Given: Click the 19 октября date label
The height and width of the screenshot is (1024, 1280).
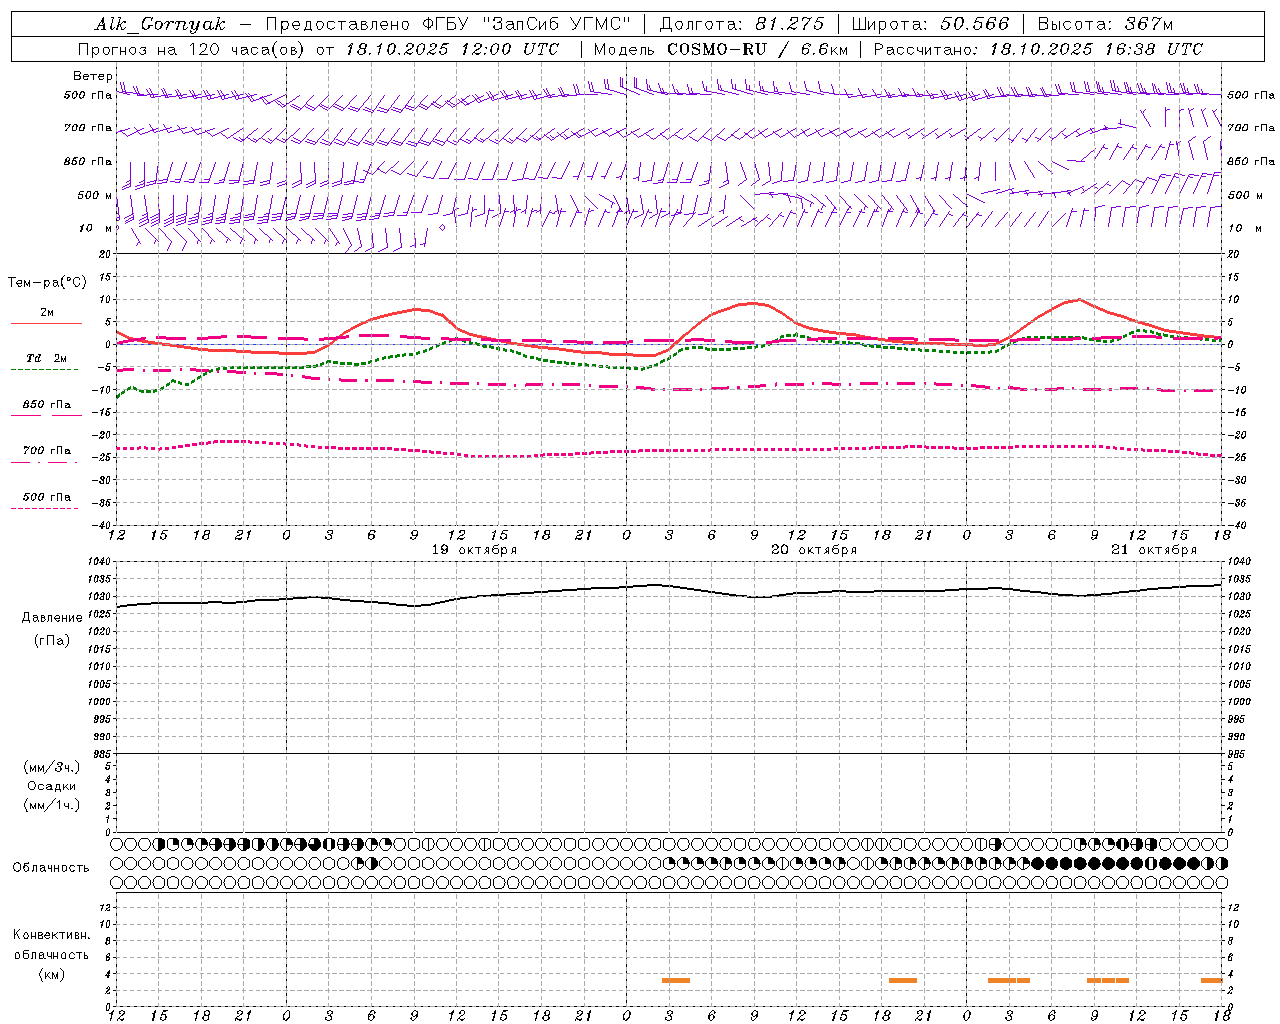Looking at the screenshot, I should click(x=474, y=550).
